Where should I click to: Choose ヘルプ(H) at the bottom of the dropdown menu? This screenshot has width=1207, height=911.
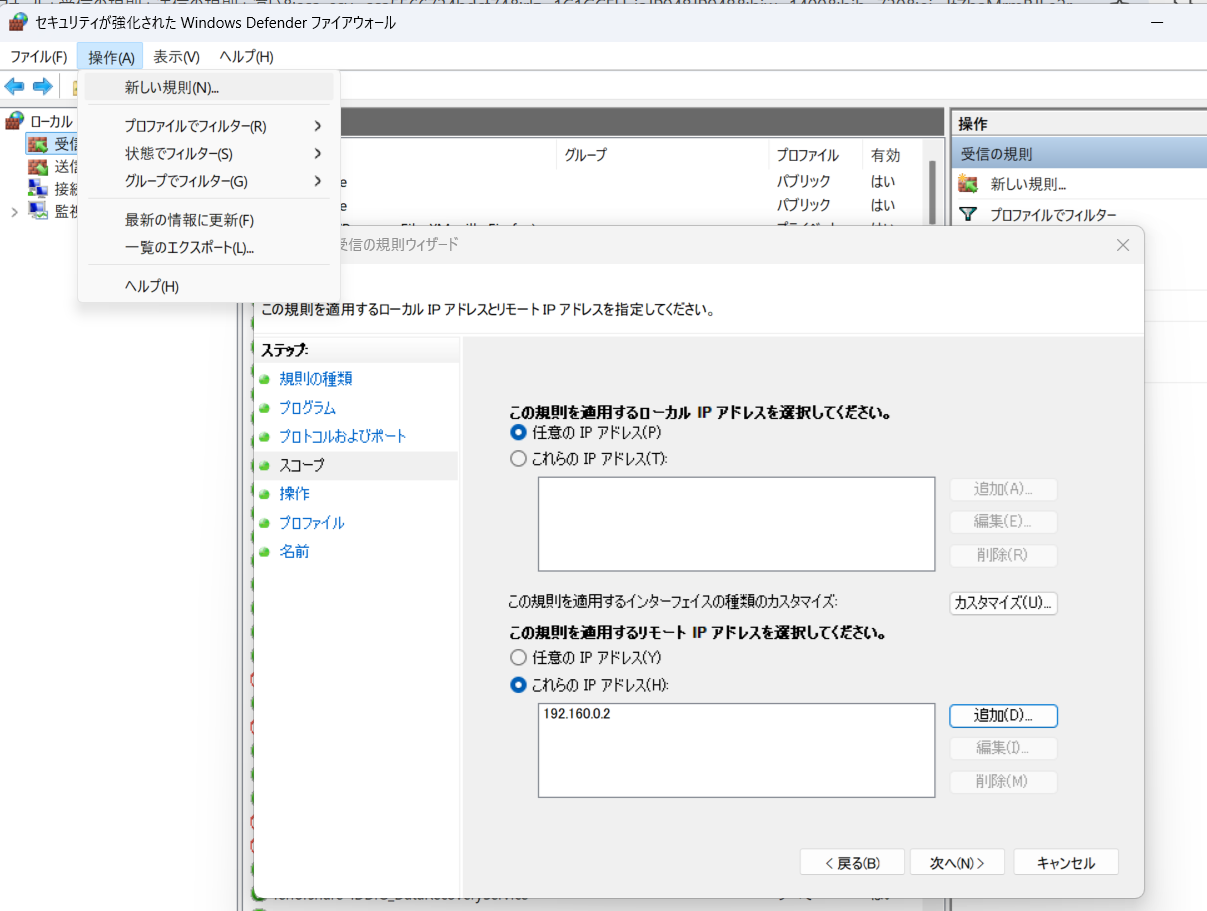[x=209, y=286]
